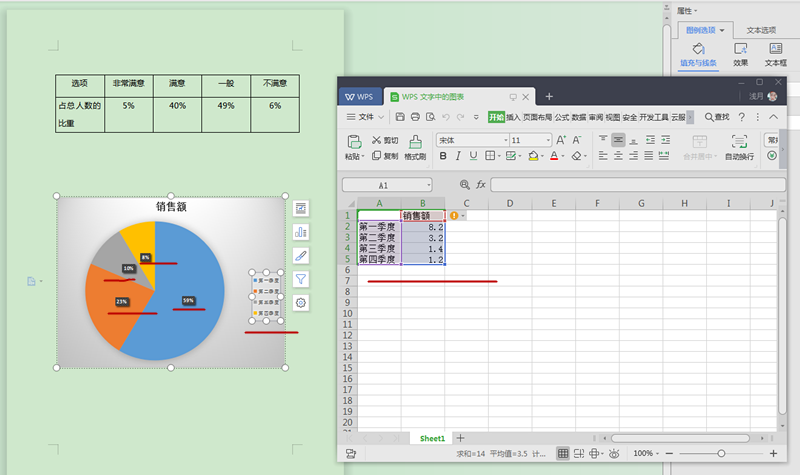Open chart settings gear icon
This screenshot has height=475, width=800.
[301, 303]
